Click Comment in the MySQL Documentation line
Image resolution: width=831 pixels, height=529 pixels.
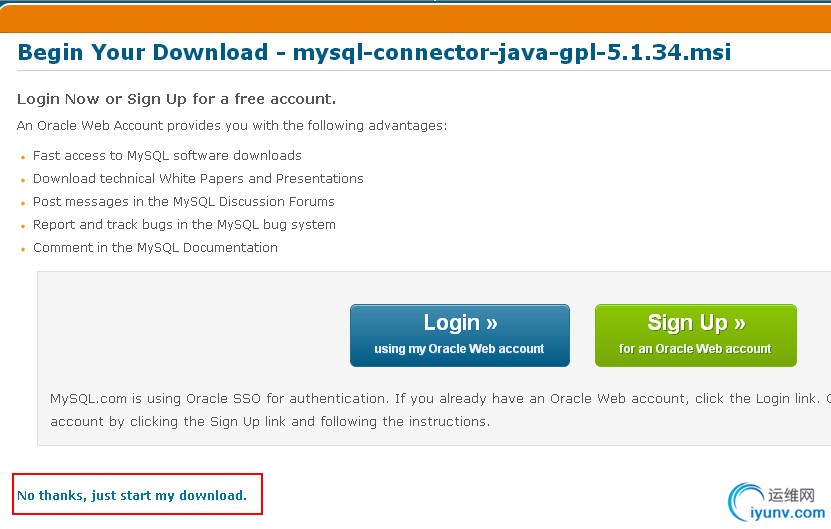pos(155,248)
